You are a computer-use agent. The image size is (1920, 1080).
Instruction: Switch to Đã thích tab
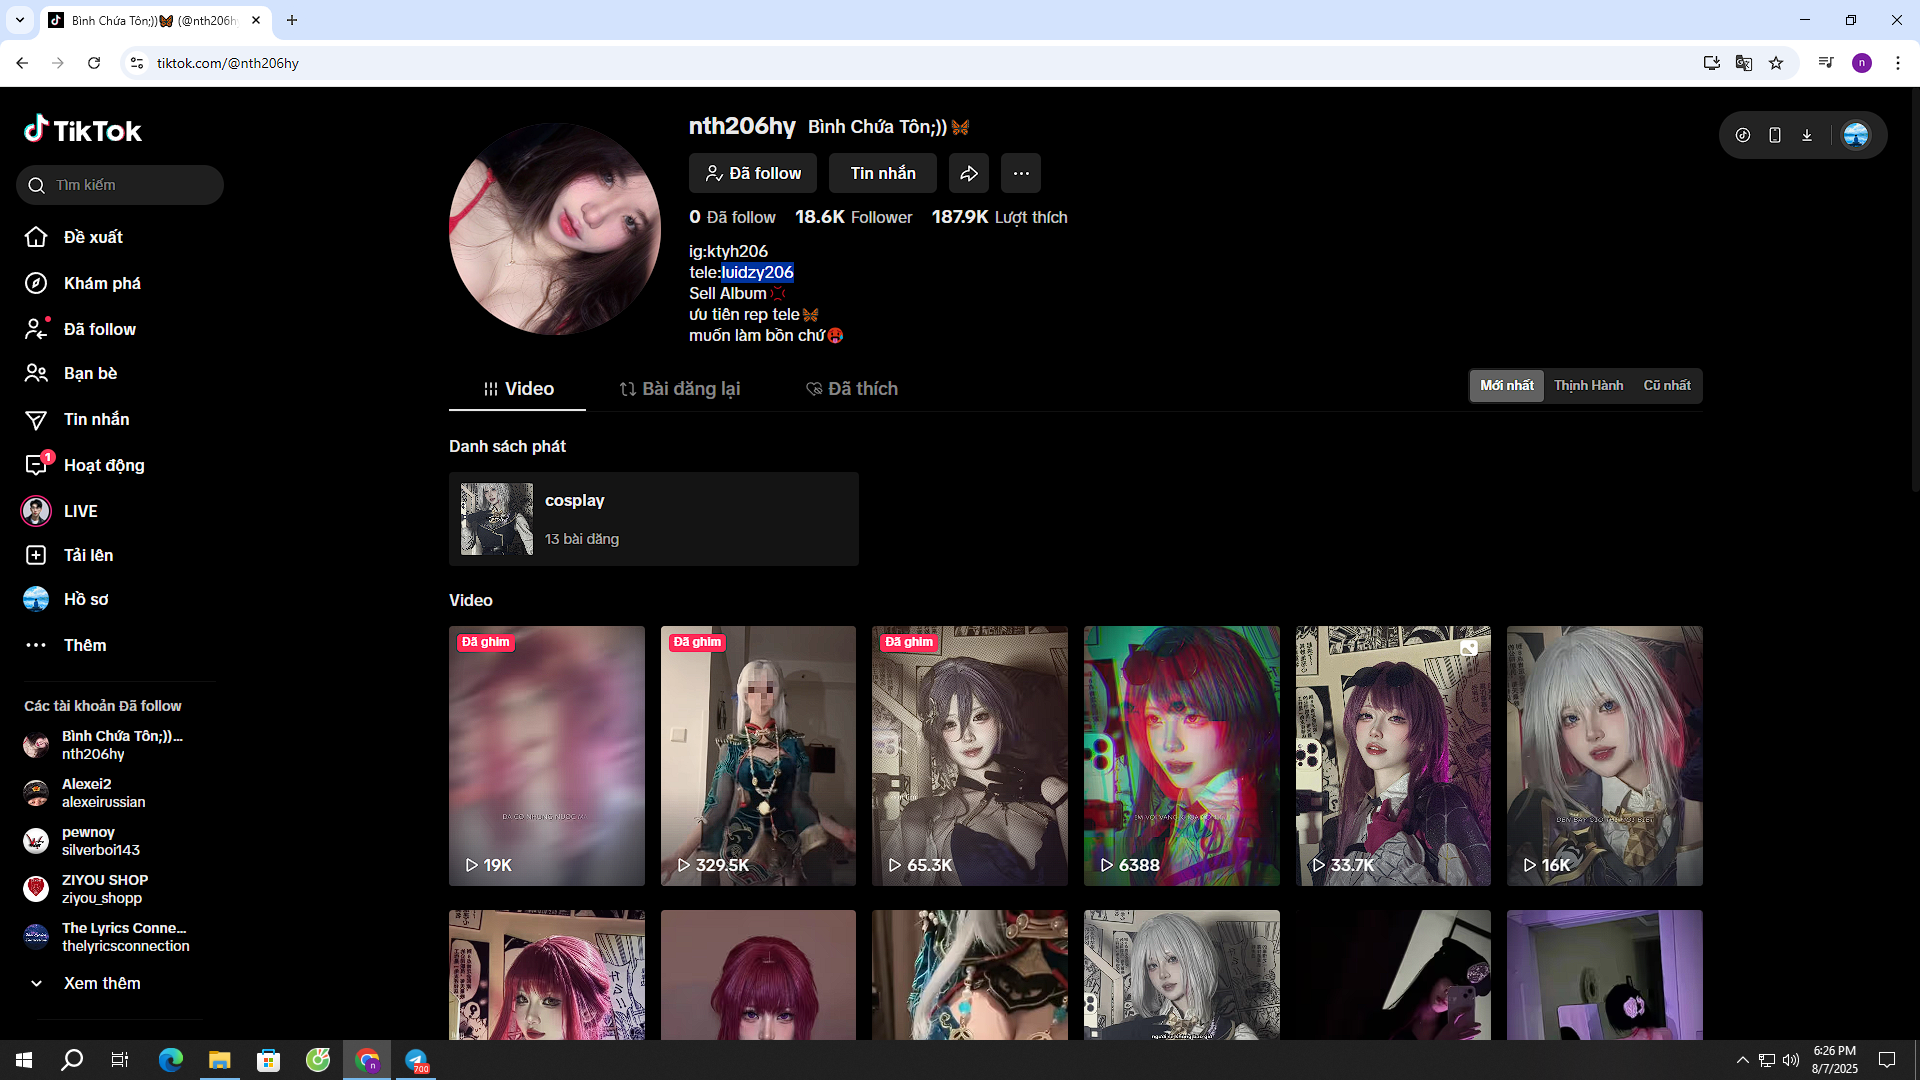[852, 389]
